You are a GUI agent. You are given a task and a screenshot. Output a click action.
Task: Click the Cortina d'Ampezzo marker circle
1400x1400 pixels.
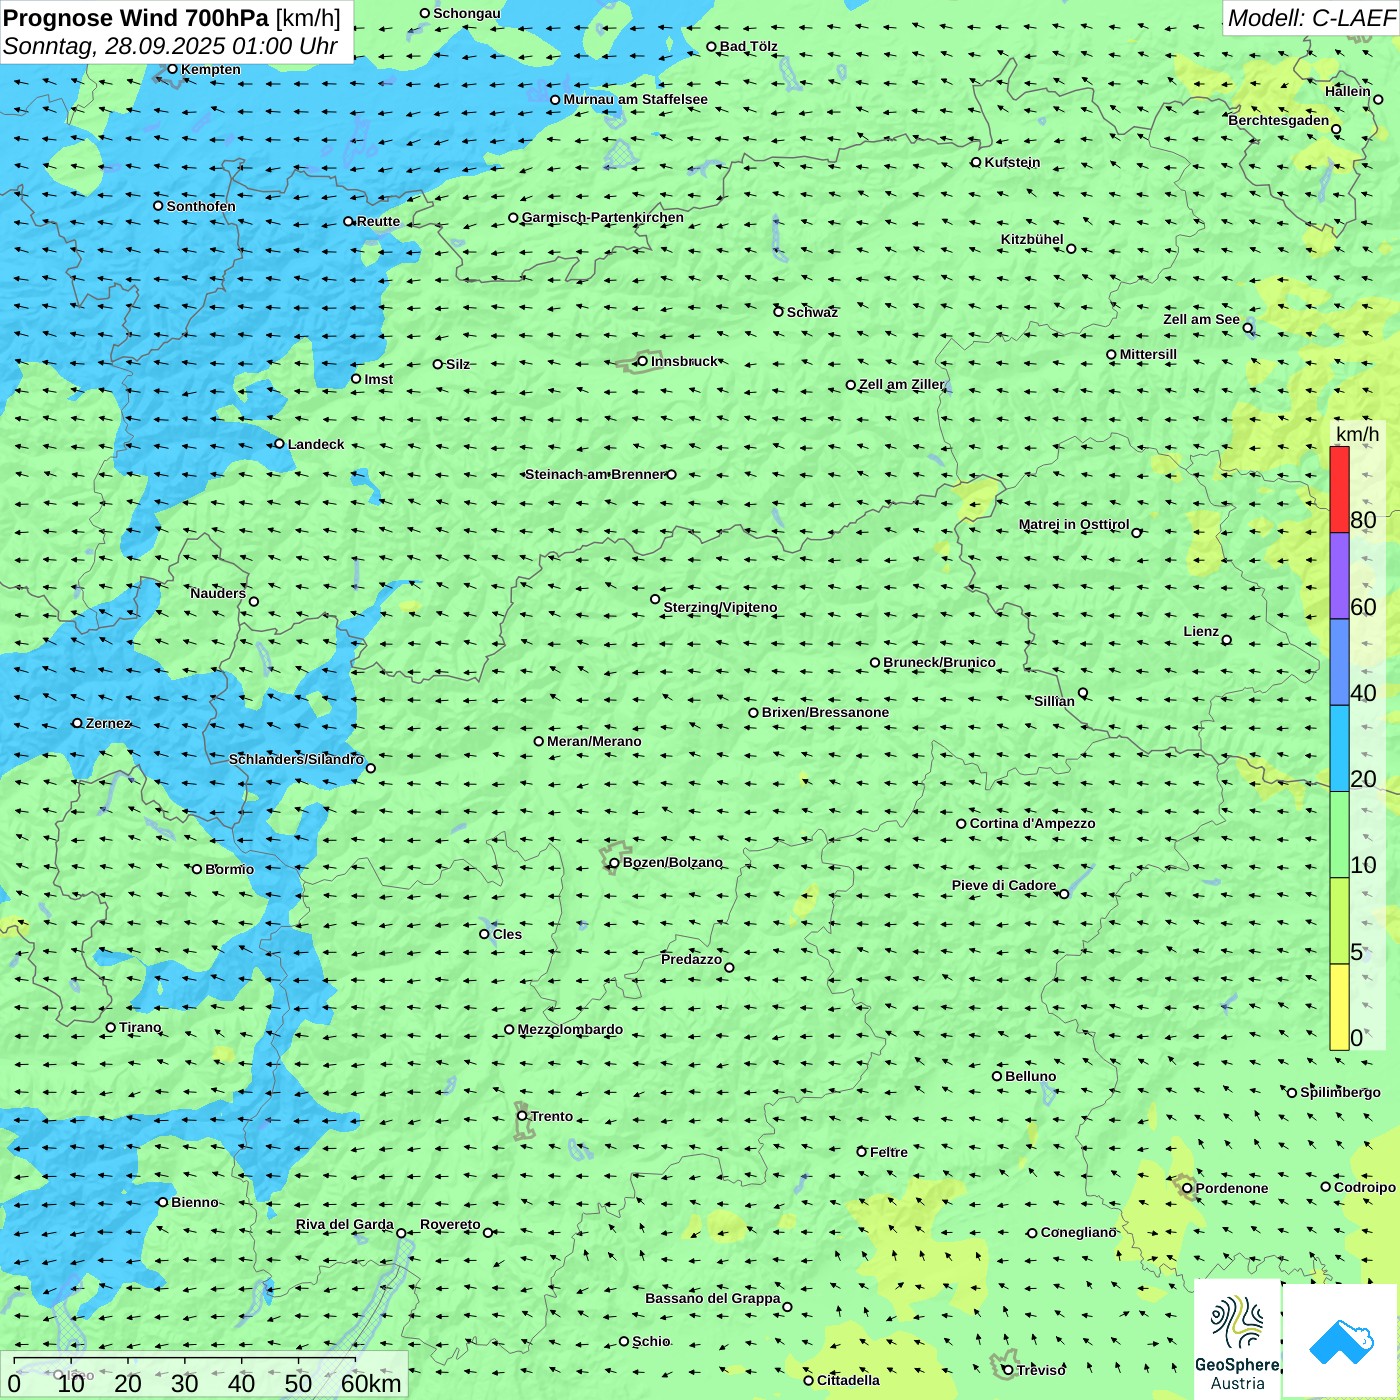pos(961,824)
